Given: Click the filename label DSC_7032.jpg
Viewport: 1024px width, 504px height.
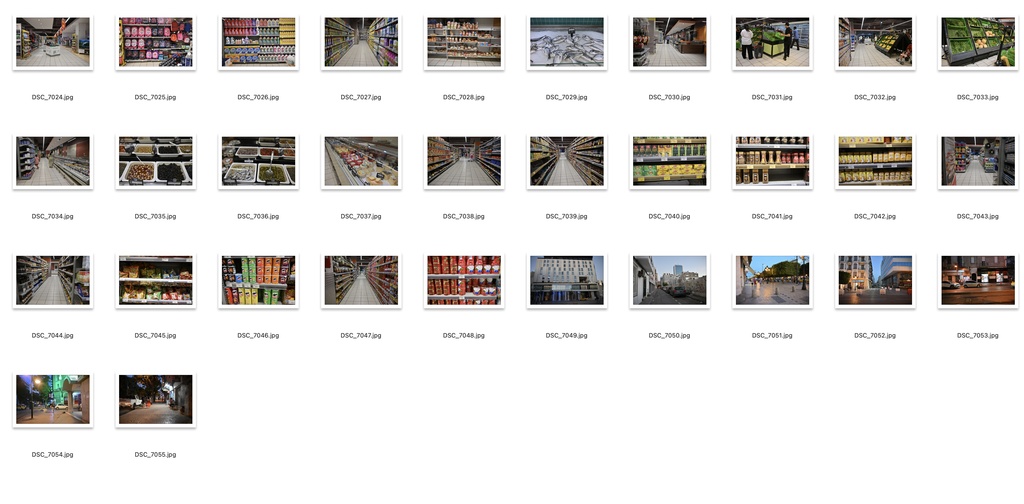Looking at the screenshot, I should click(x=875, y=97).
